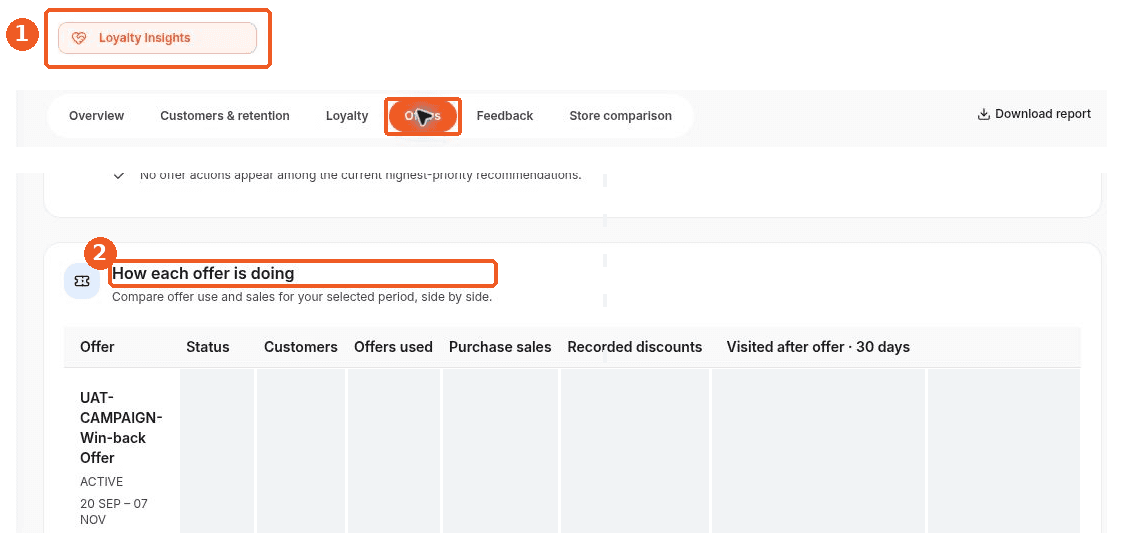Select the highlighted Offers tab
The height and width of the screenshot is (553, 1123).
423,116
